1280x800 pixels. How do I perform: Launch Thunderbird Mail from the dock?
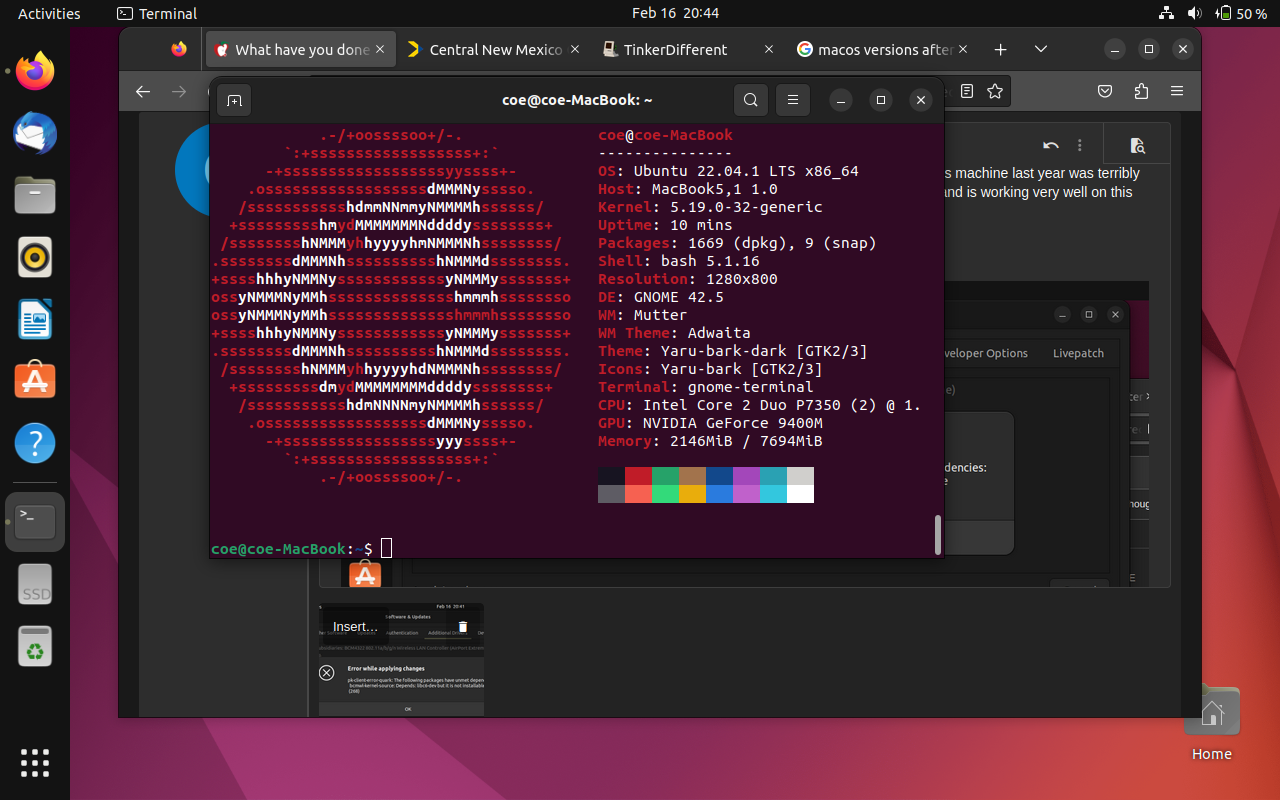pyautogui.click(x=35, y=134)
